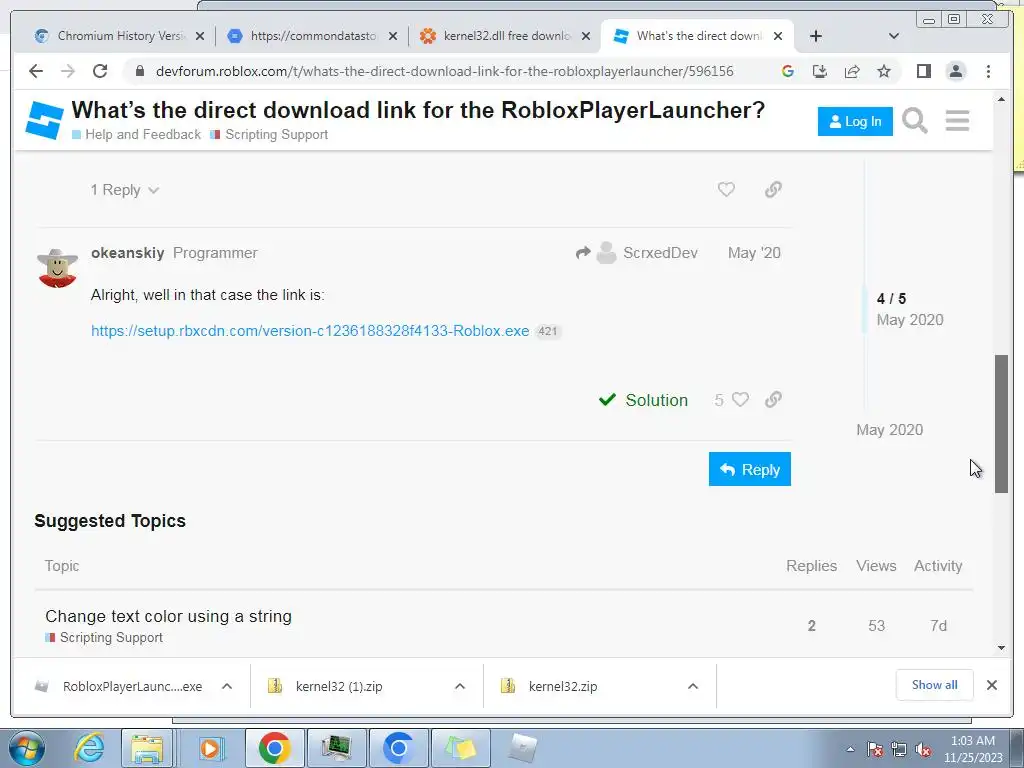Viewport: 1024px width, 768px height.
Task: Click the site padlock icon
Action: pos(139,71)
